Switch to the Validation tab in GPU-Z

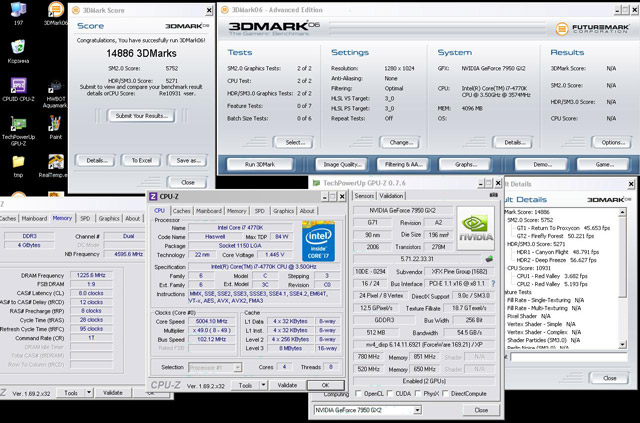(x=393, y=196)
